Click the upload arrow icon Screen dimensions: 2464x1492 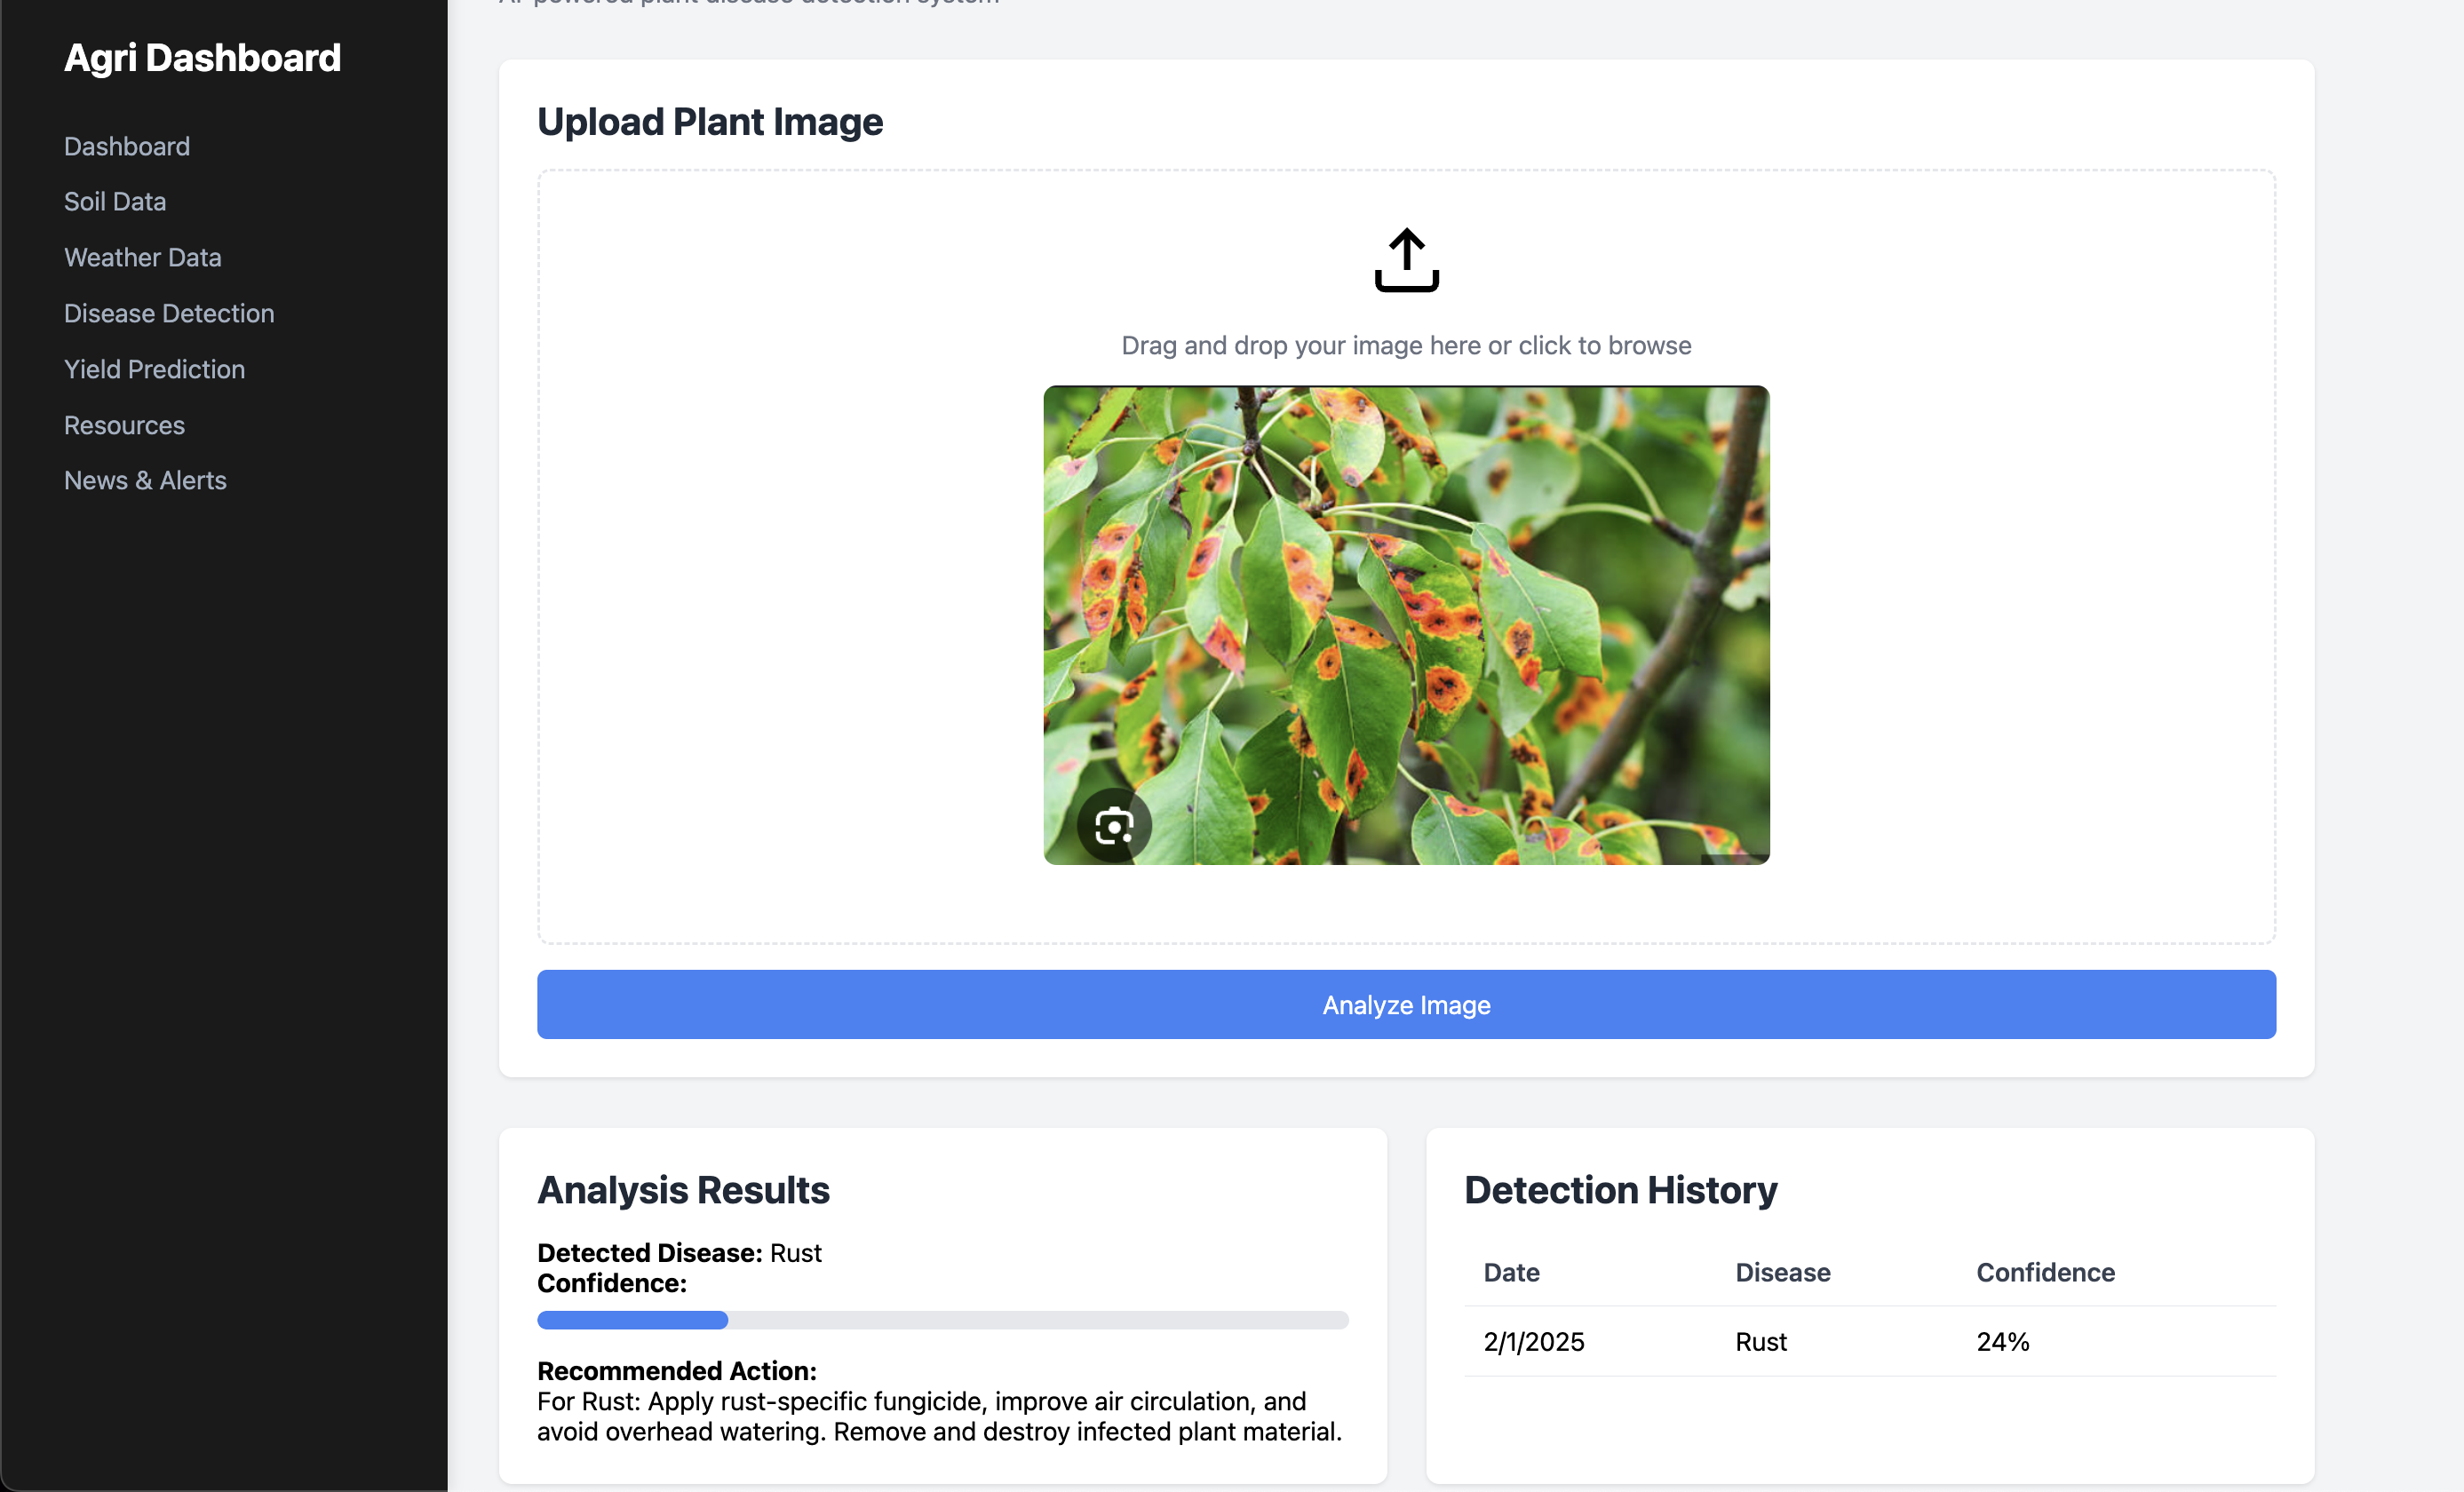[x=1406, y=260]
